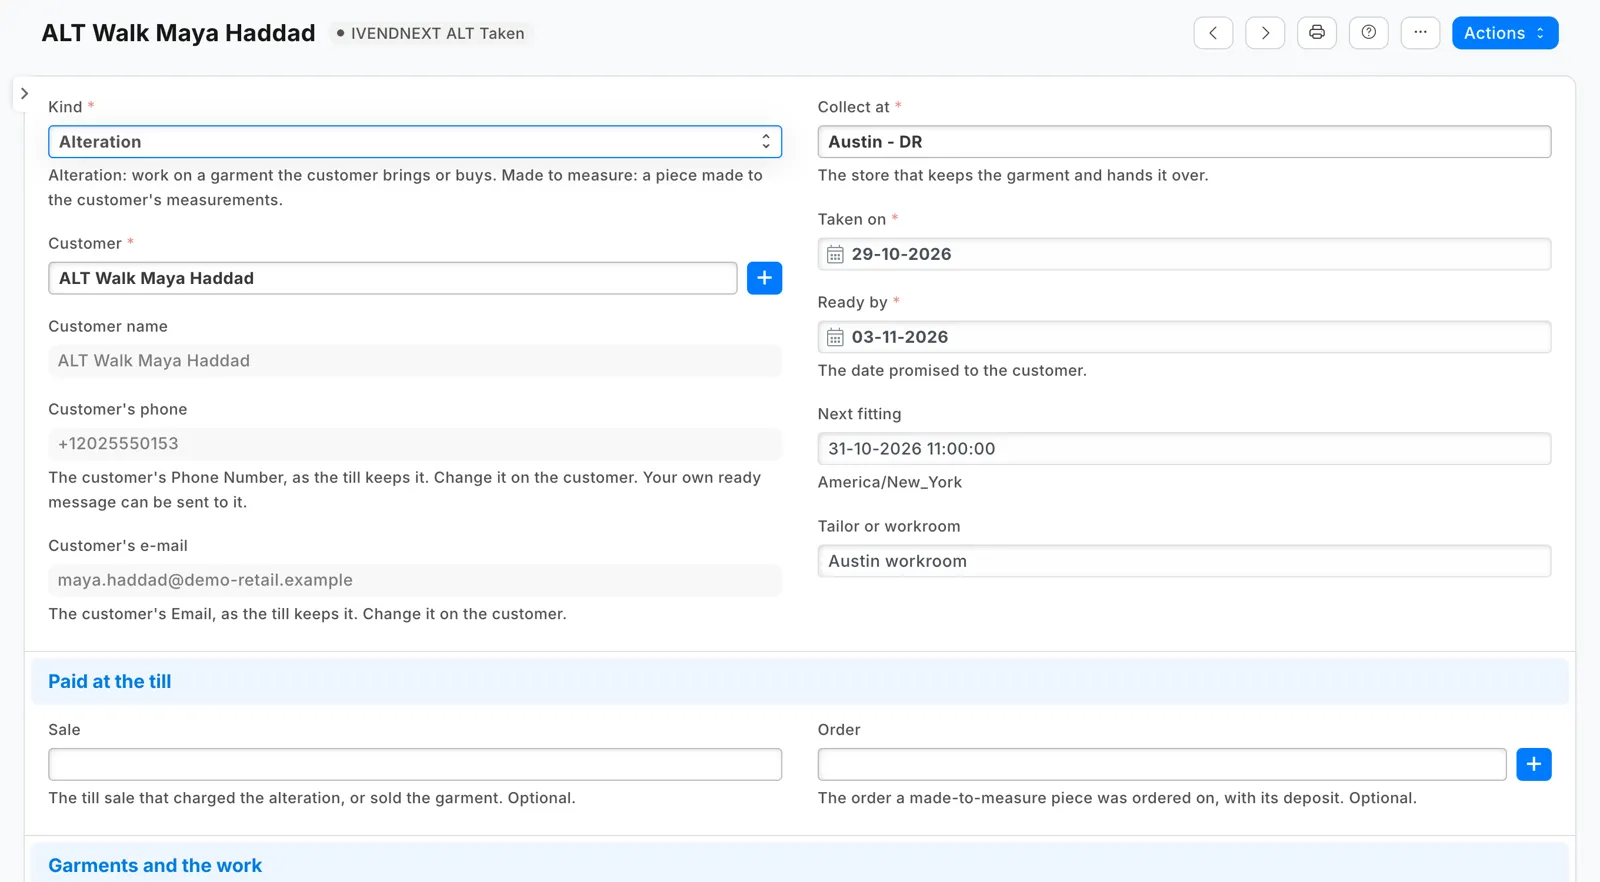The width and height of the screenshot is (1600, 882).
Task: Create a new order with plus button
Action: pos(1534,765)
